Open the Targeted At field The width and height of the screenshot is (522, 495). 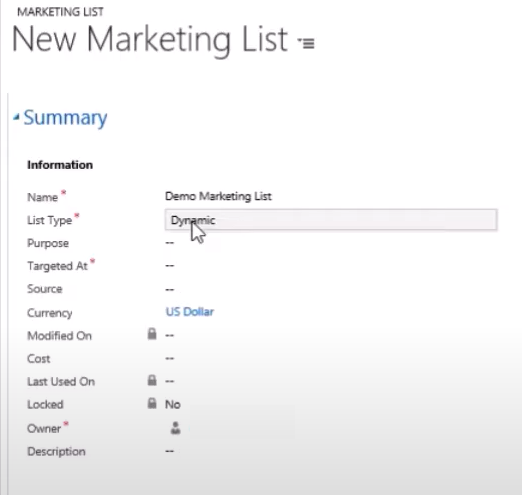tap(170, 266)
